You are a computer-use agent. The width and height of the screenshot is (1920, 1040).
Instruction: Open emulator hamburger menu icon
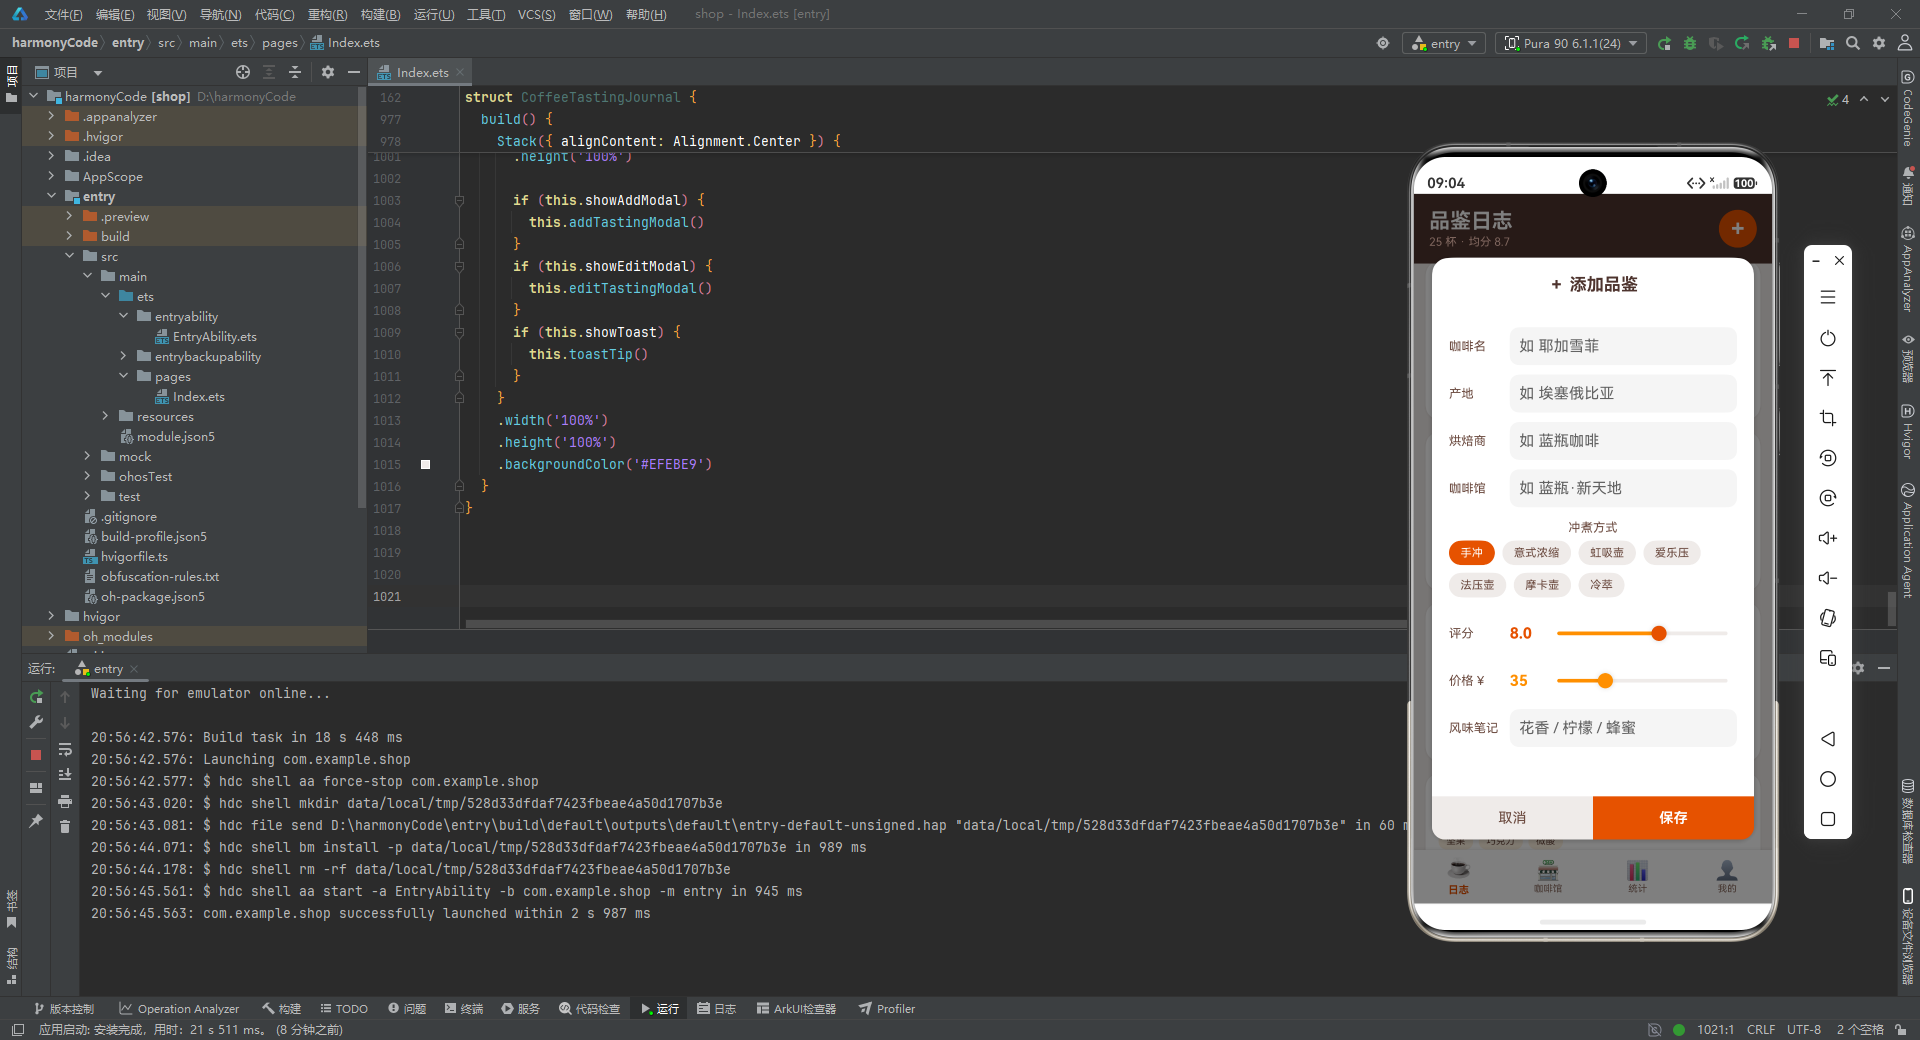point(1828,297)
